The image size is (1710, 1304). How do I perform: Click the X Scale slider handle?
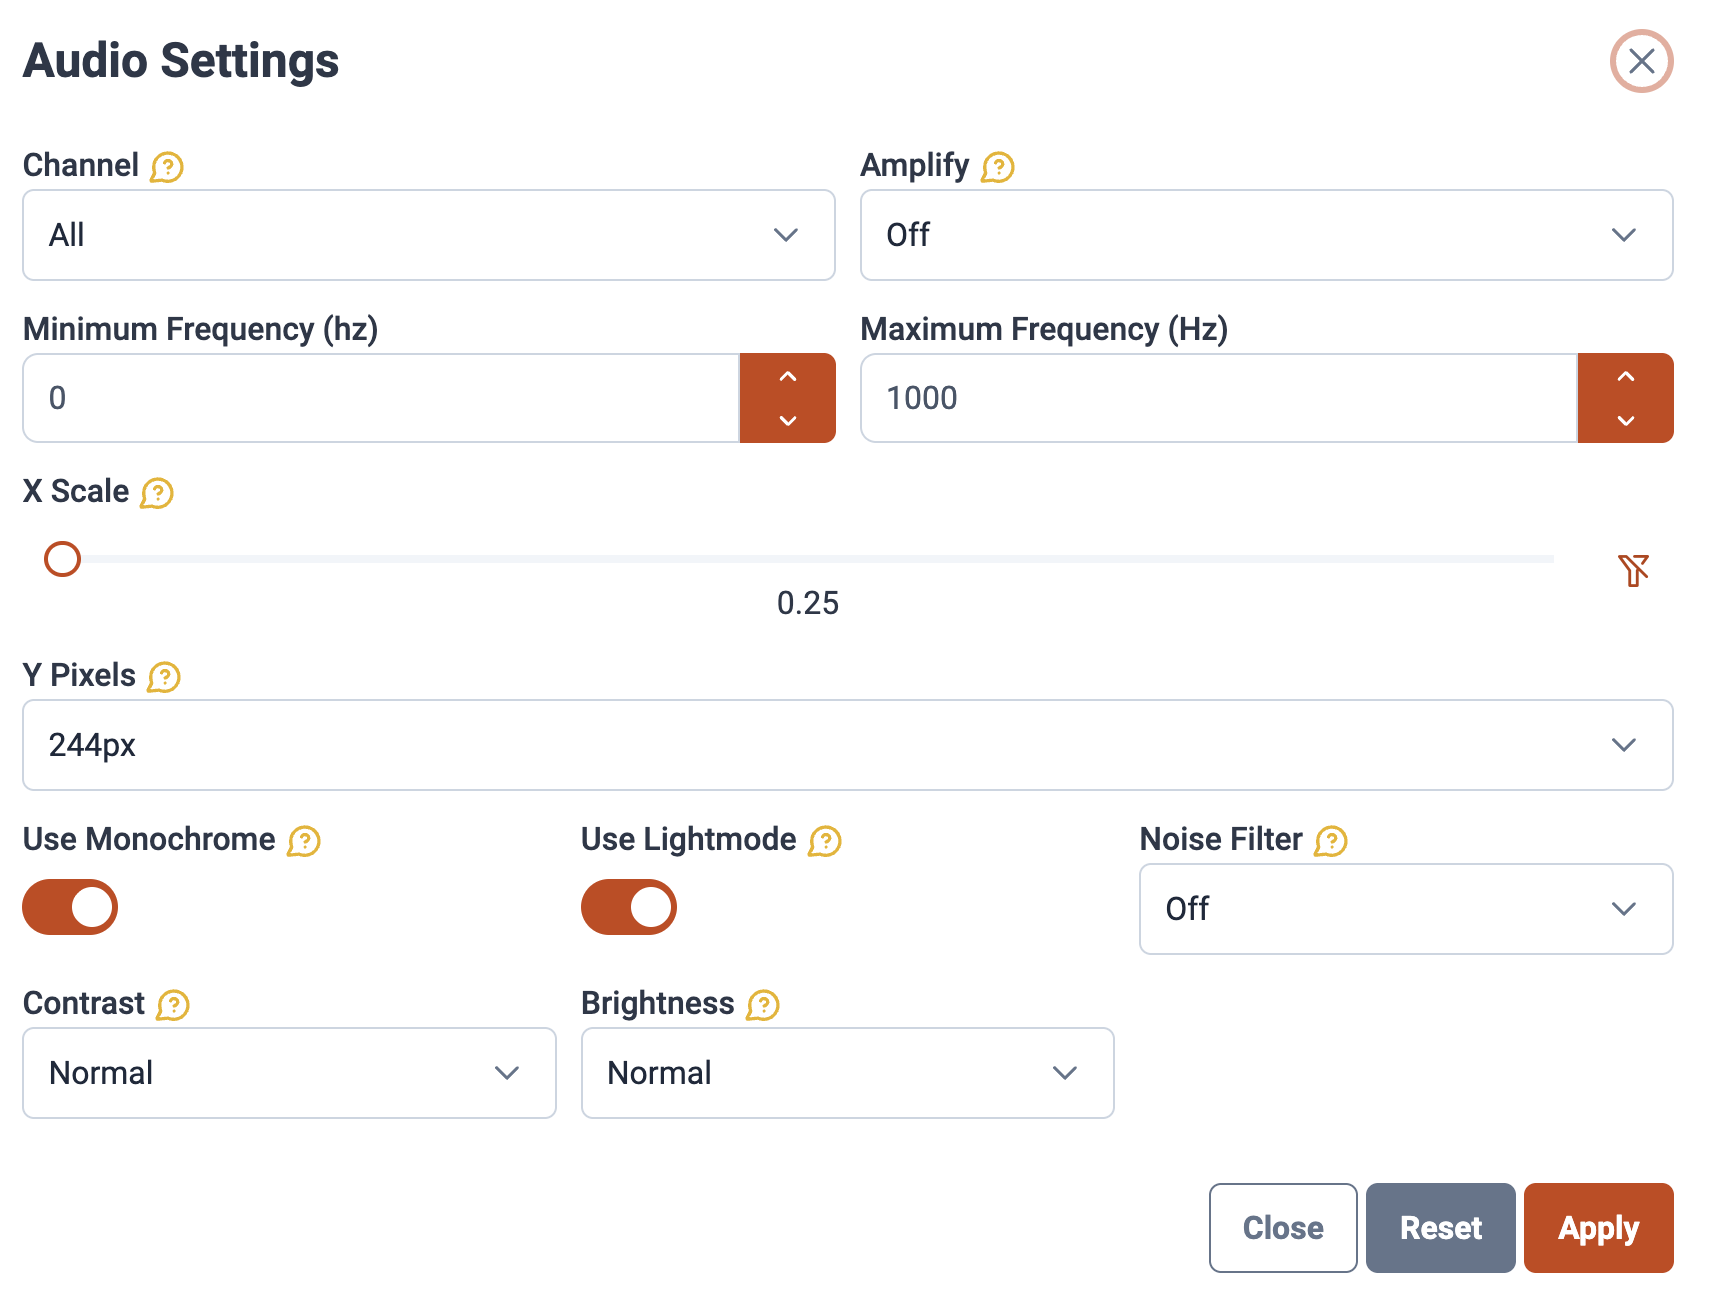click(62, 559)
